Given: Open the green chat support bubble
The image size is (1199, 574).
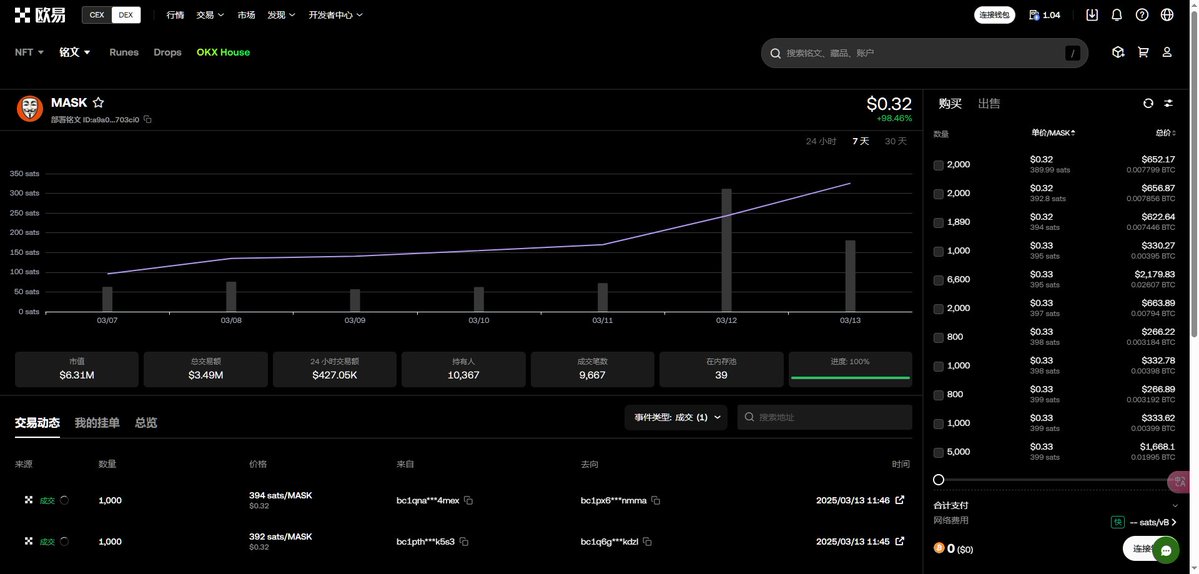Looking at the screenshot, I should point(1165,550).
